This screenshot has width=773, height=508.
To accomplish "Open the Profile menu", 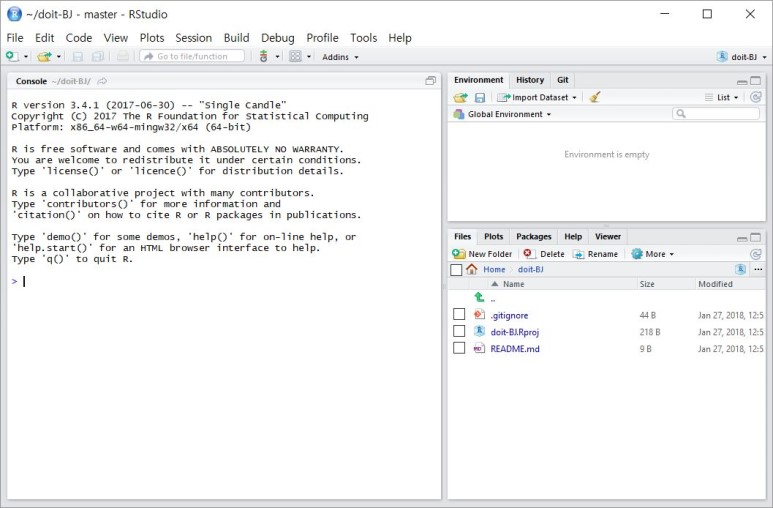I will 322,38.
